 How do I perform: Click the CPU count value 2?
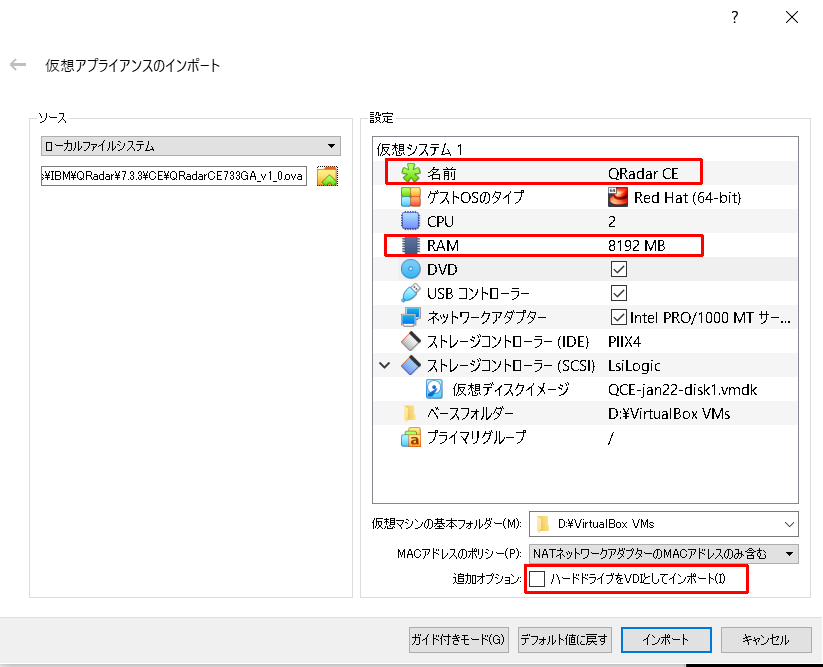[x=612, y=221]
